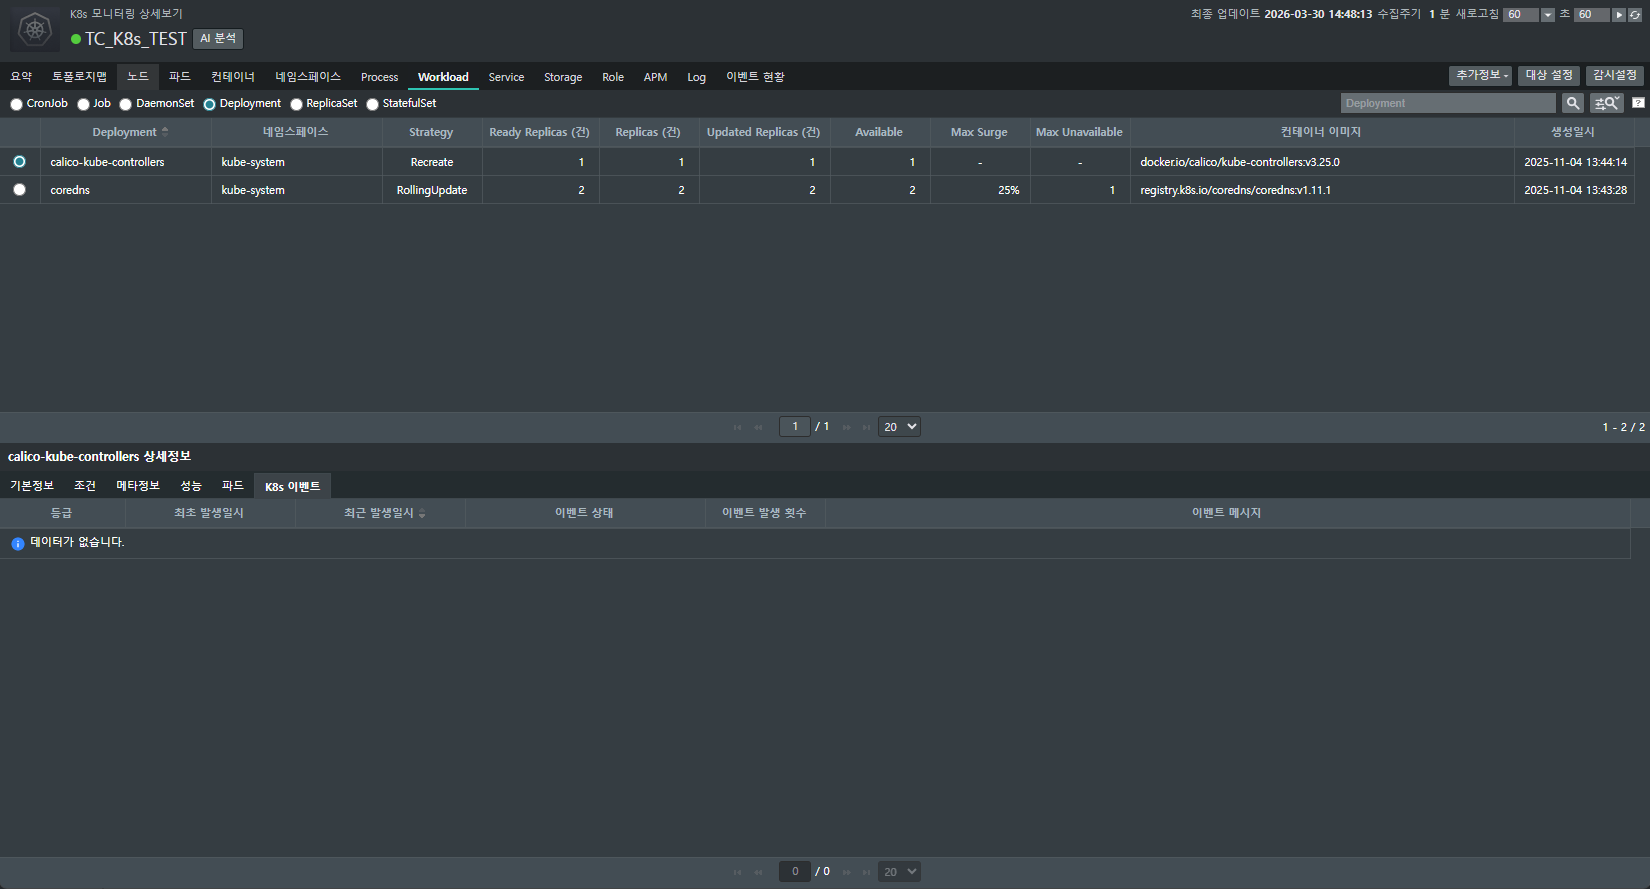Click the AI 분석 button

[x=218, y=39]
